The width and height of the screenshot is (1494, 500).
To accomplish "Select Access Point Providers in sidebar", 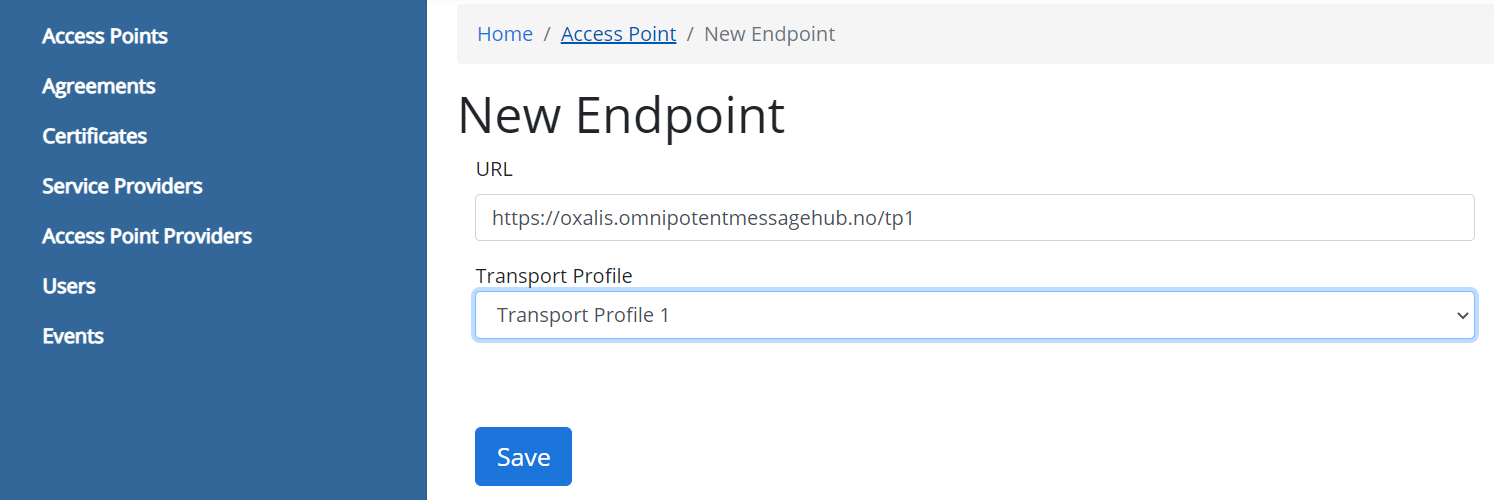I will coord(147,236).
